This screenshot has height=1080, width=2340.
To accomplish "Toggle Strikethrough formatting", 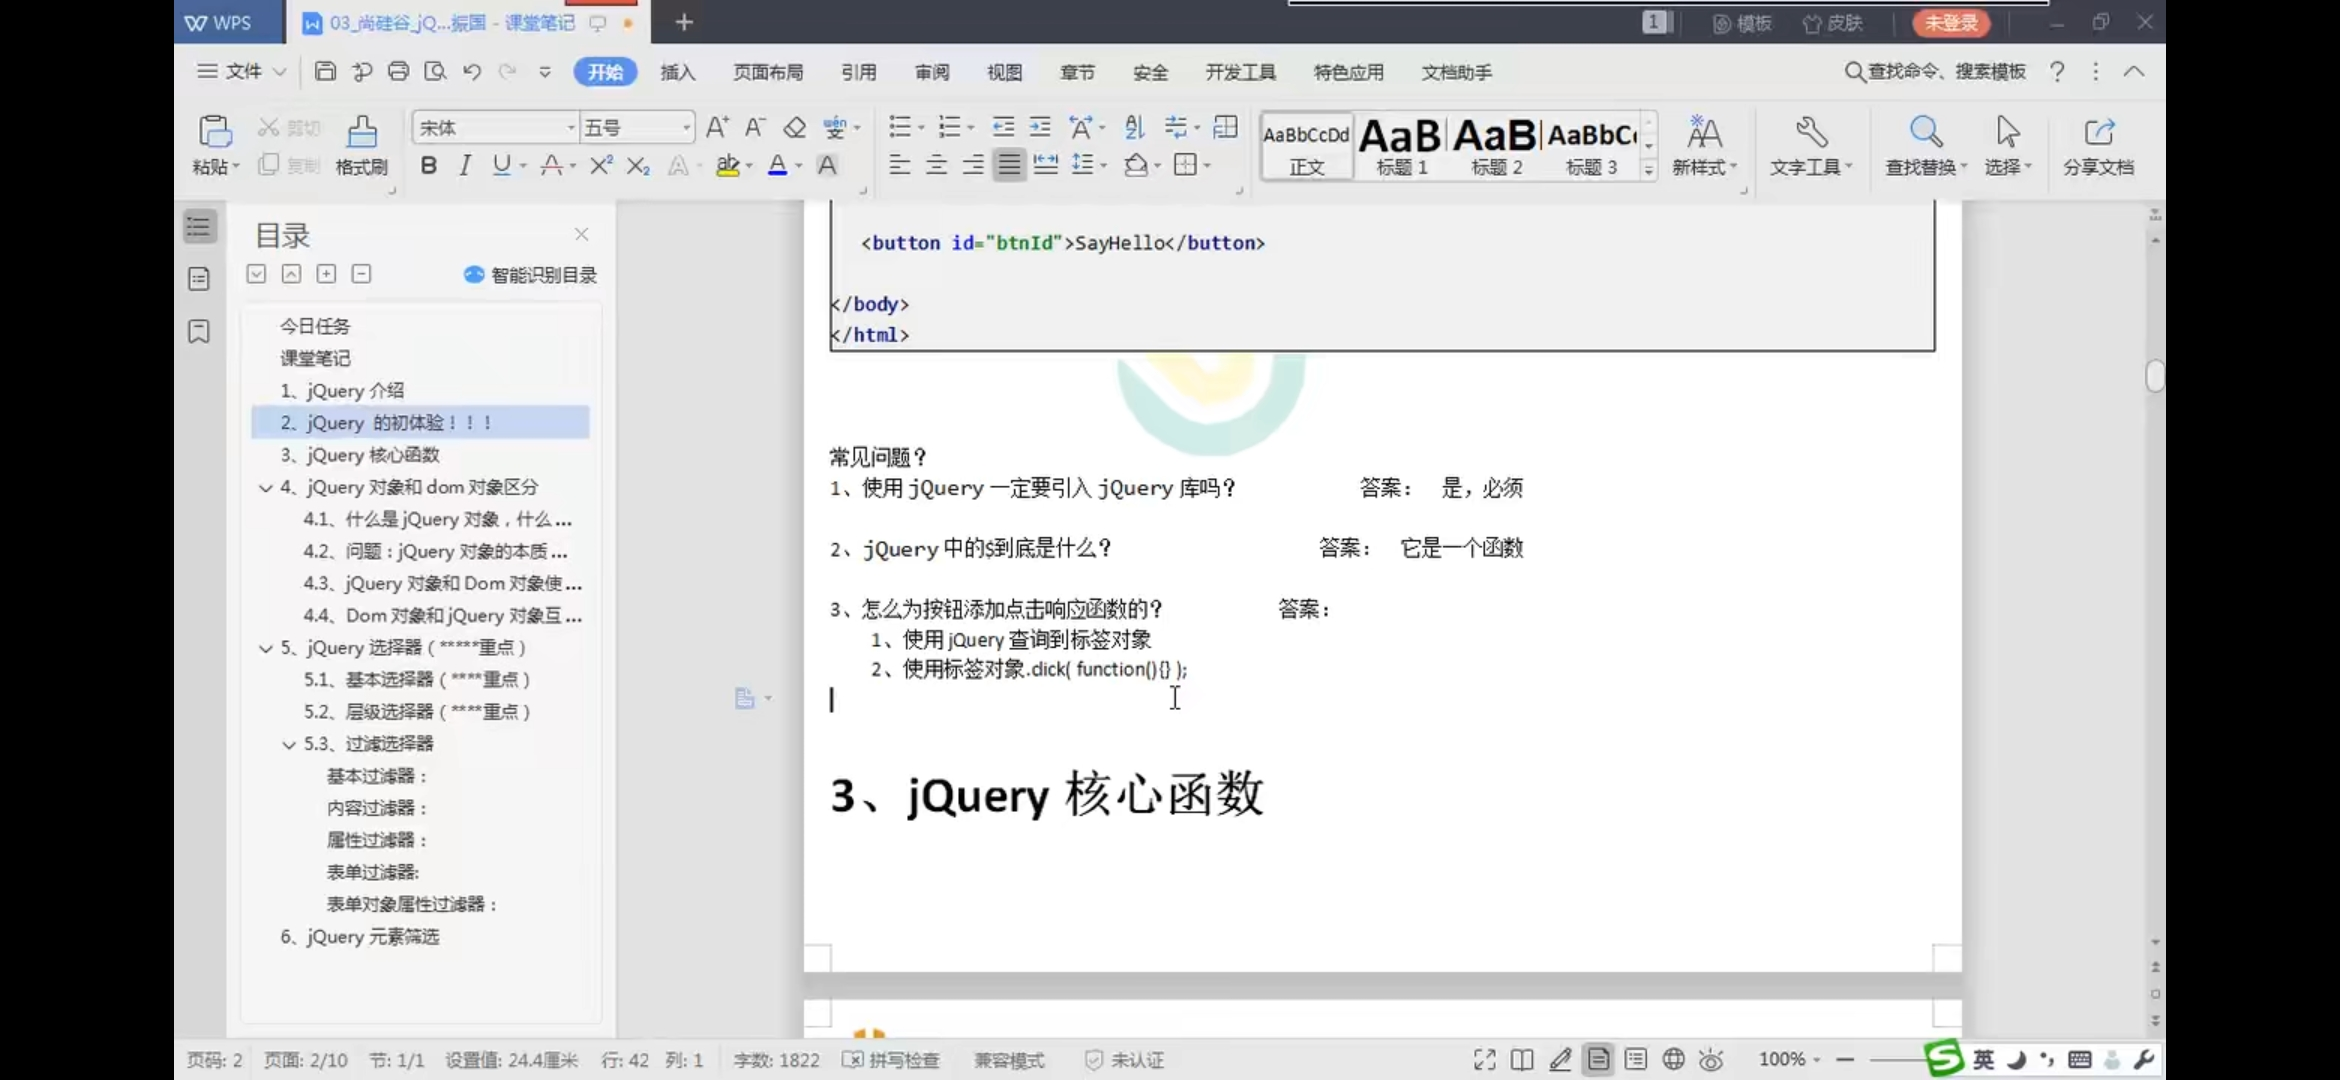I will click(x=551, y=166).
